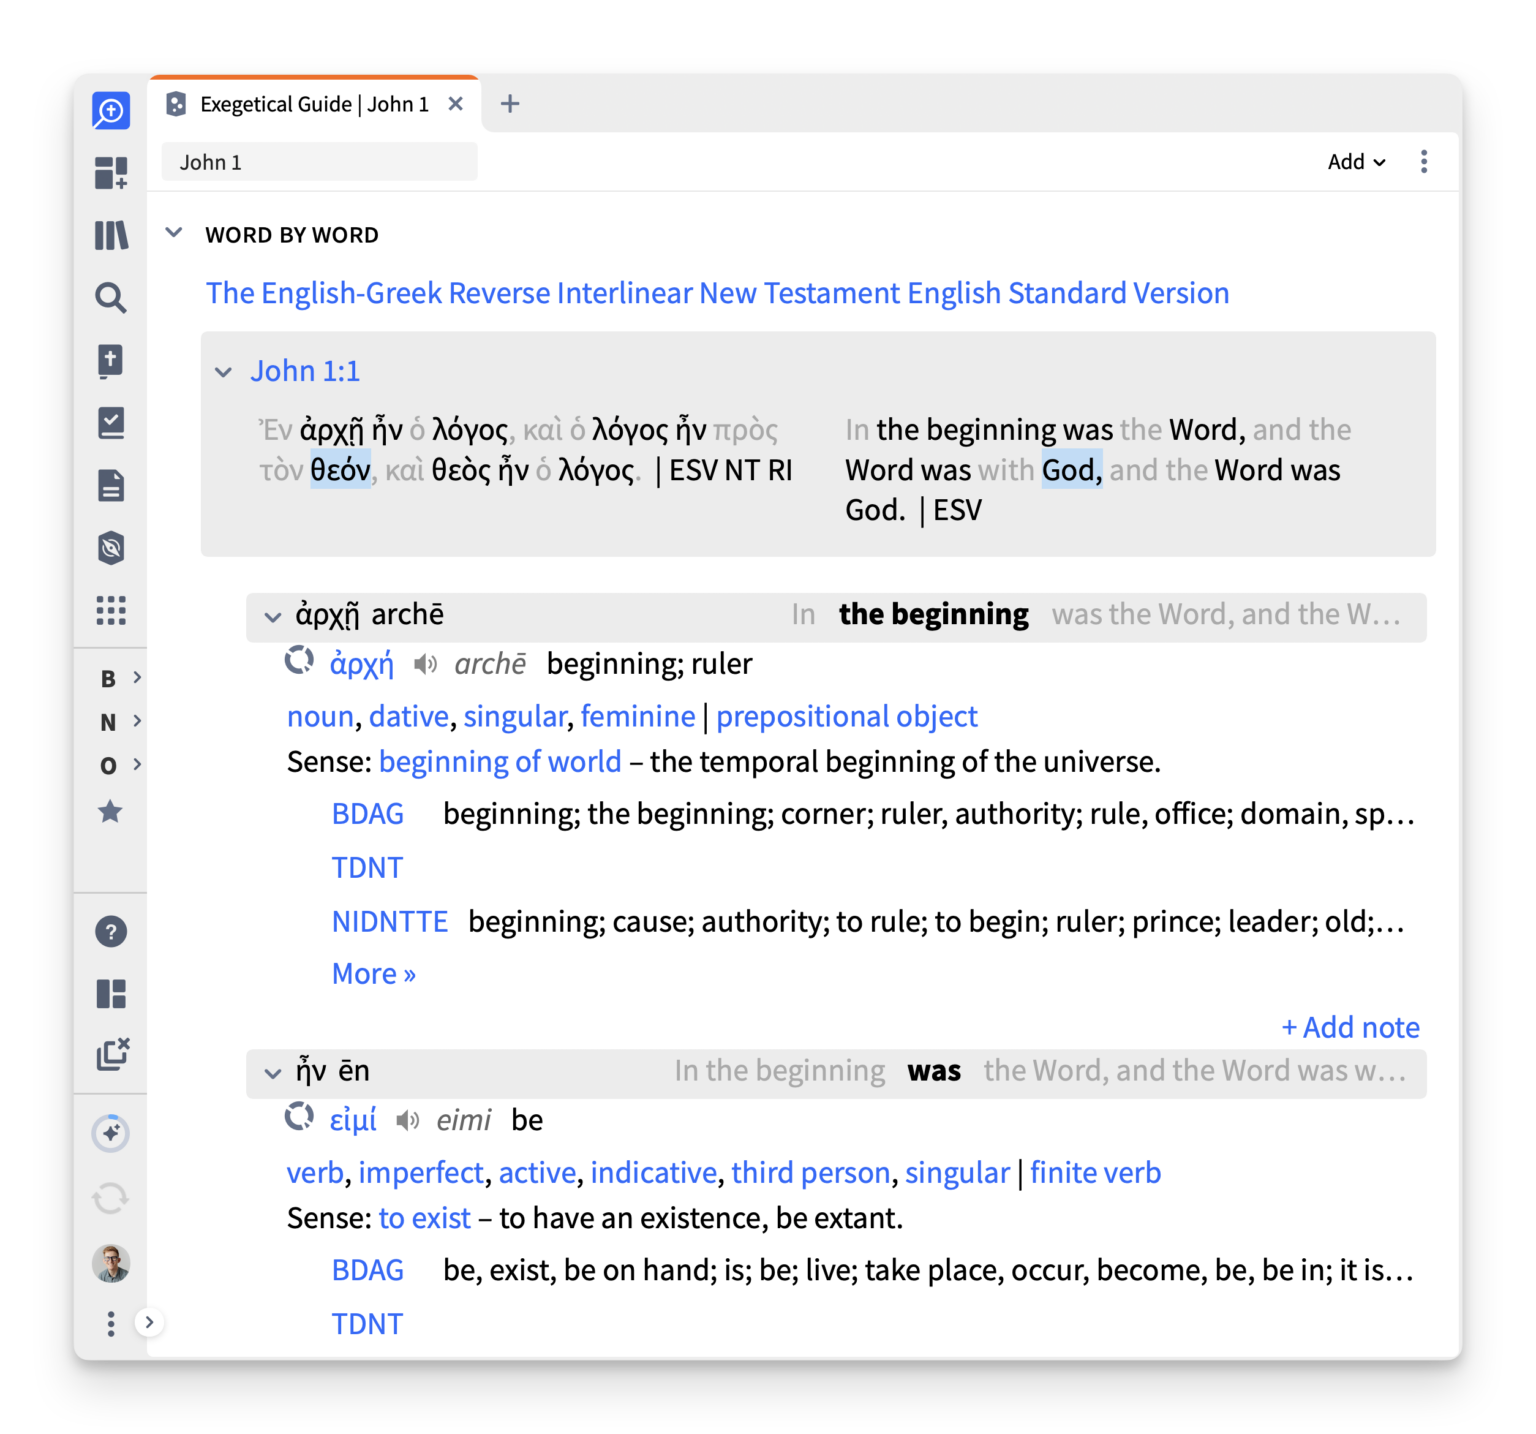Open the panel menu via three-dot icon
The image size is (1536, 1434).
click(1424, 161)
